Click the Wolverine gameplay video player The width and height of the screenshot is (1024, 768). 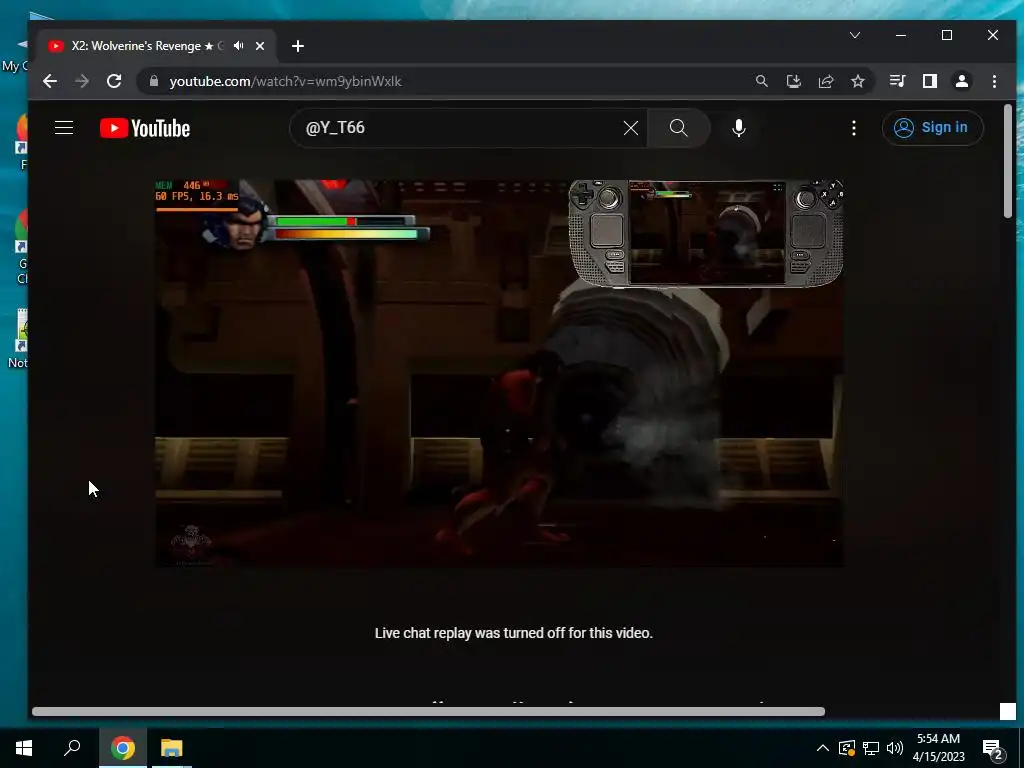point(499,373)
